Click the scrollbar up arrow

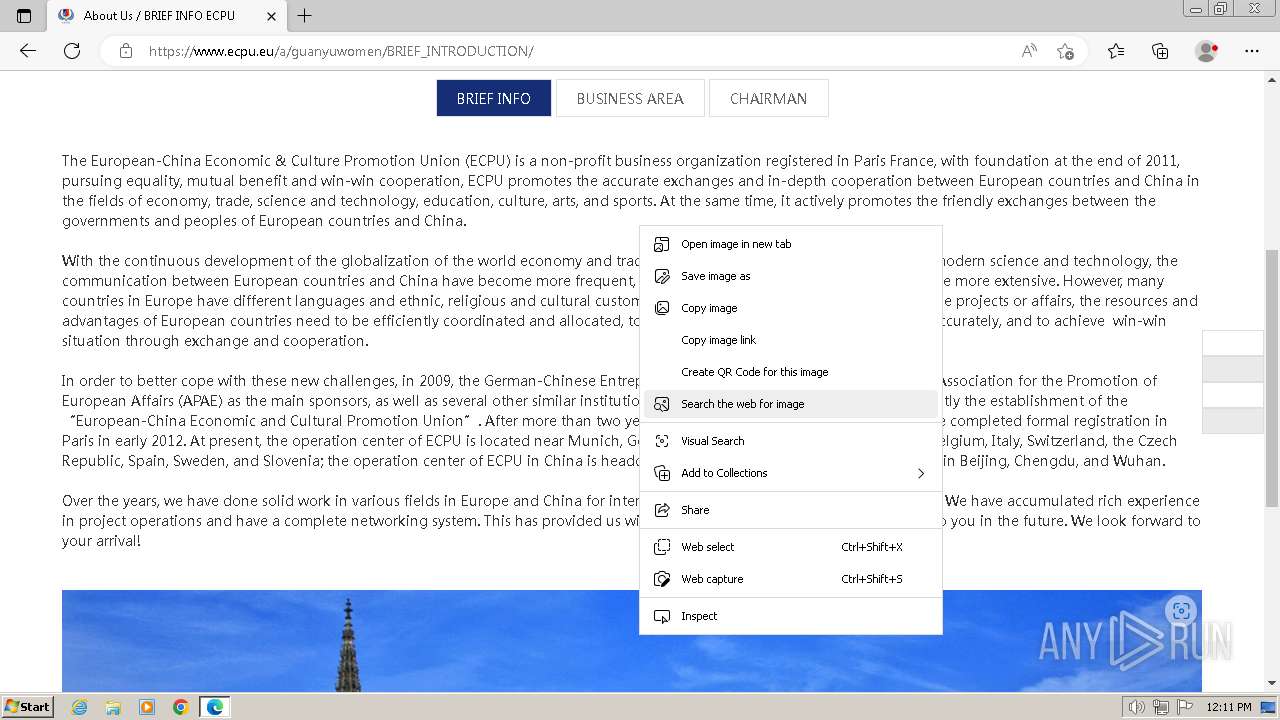[1271, 78]
